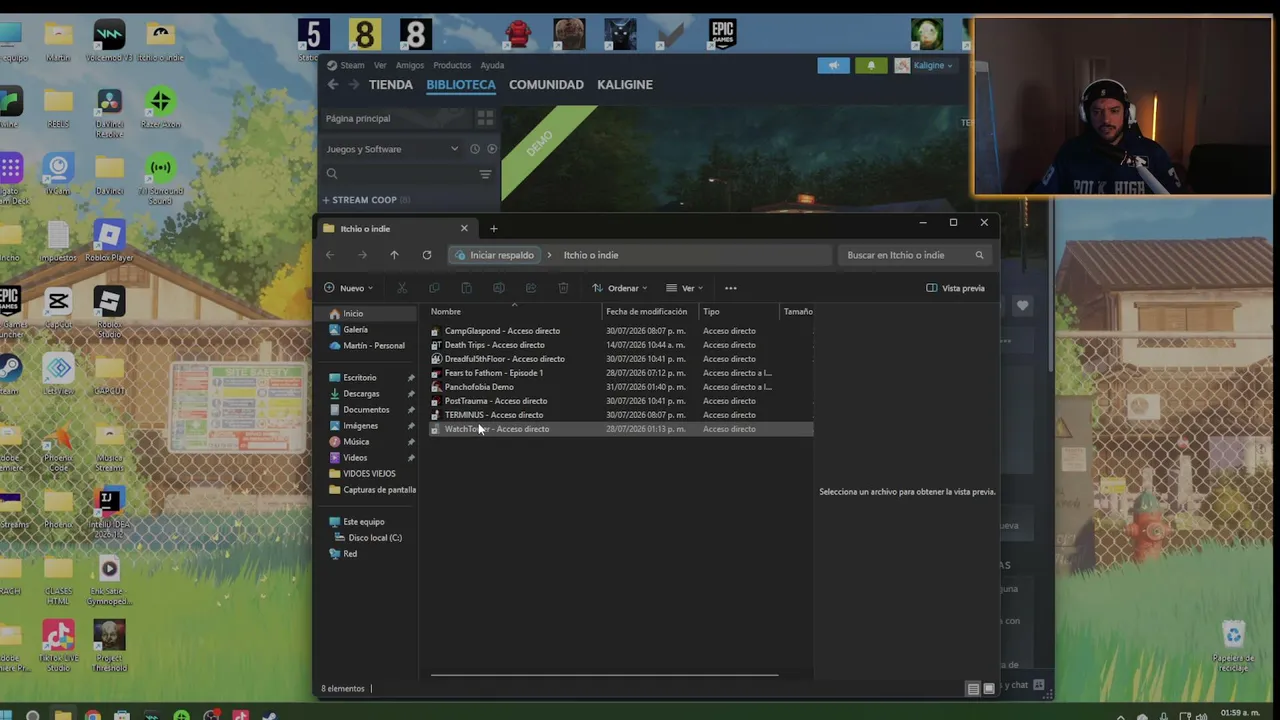Viewport: 1280px width, 720px height.
Task: Open Papelera de reciclaje on desktop
Action: click(1234, 647)
